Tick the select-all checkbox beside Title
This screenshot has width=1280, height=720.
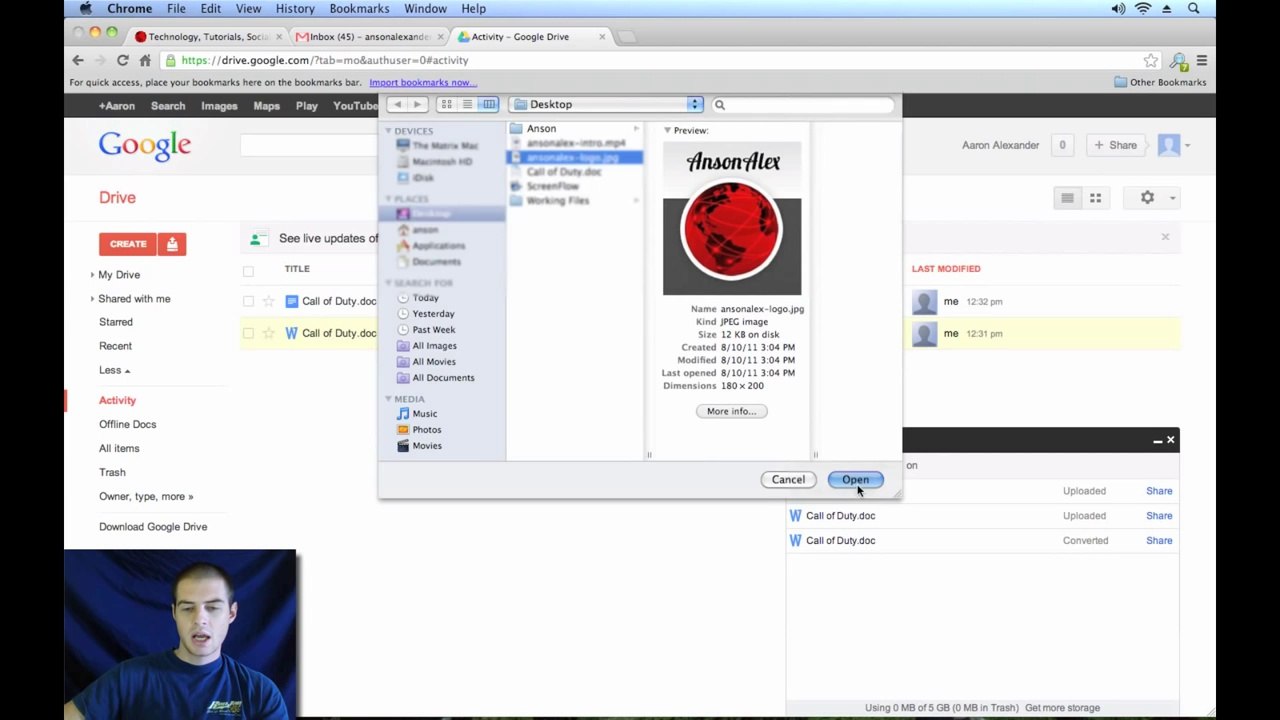pyautogui.click(x=248, y=270)
